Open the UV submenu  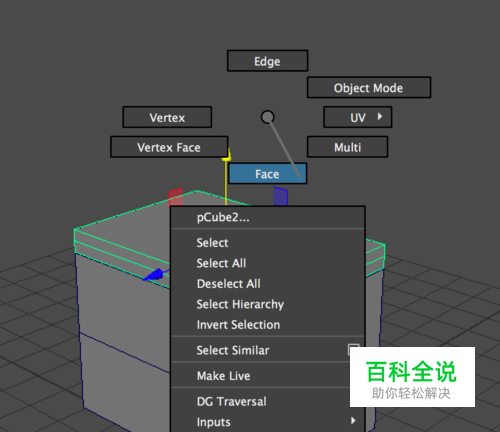[x=358, y=117]
